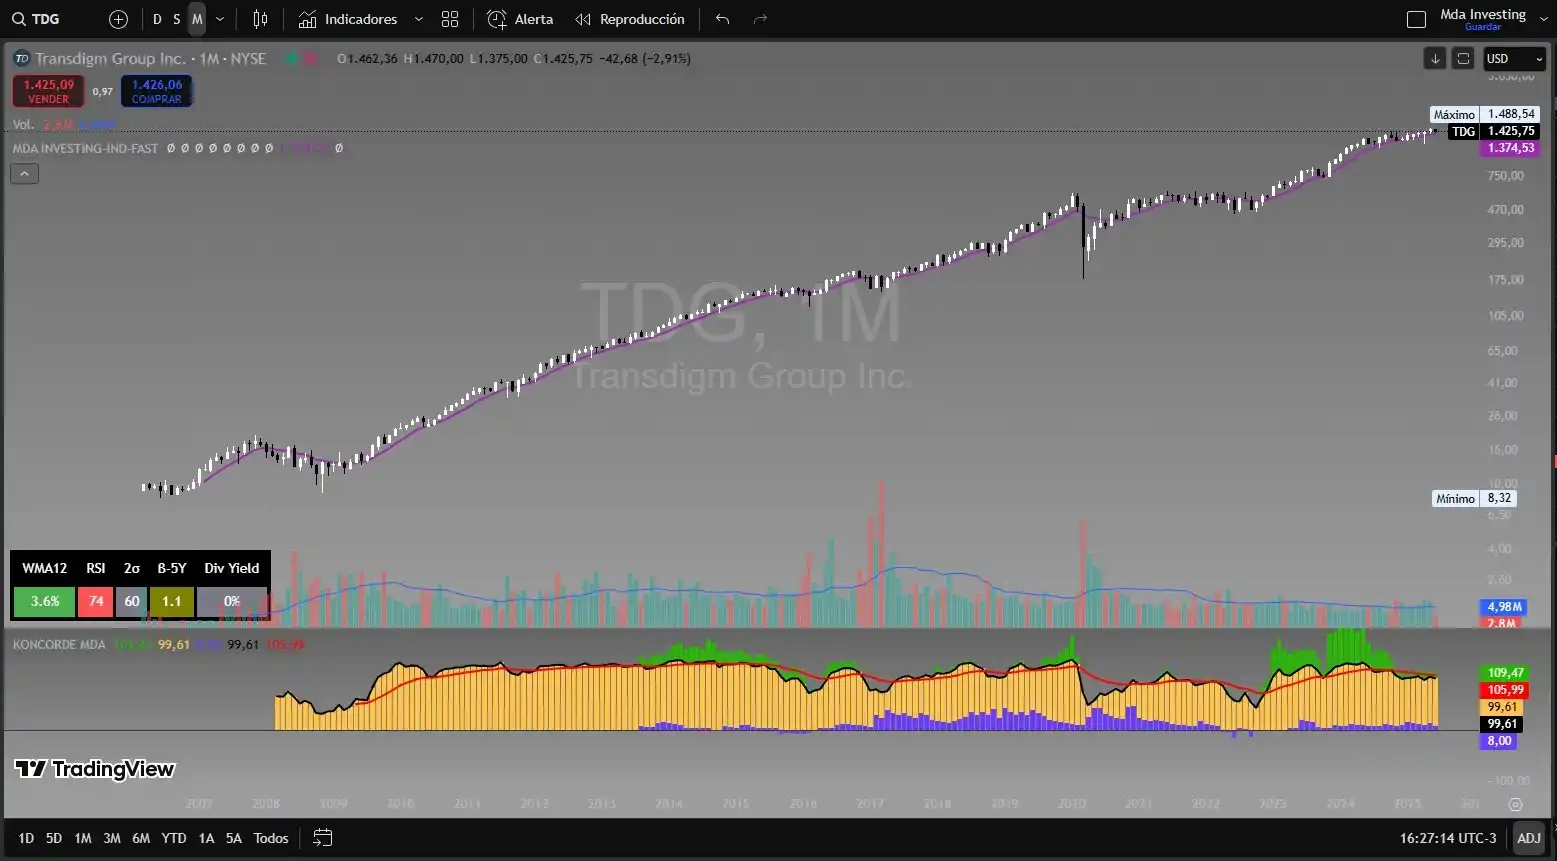Click the red 105,99 axis label

click(1505, 690)
